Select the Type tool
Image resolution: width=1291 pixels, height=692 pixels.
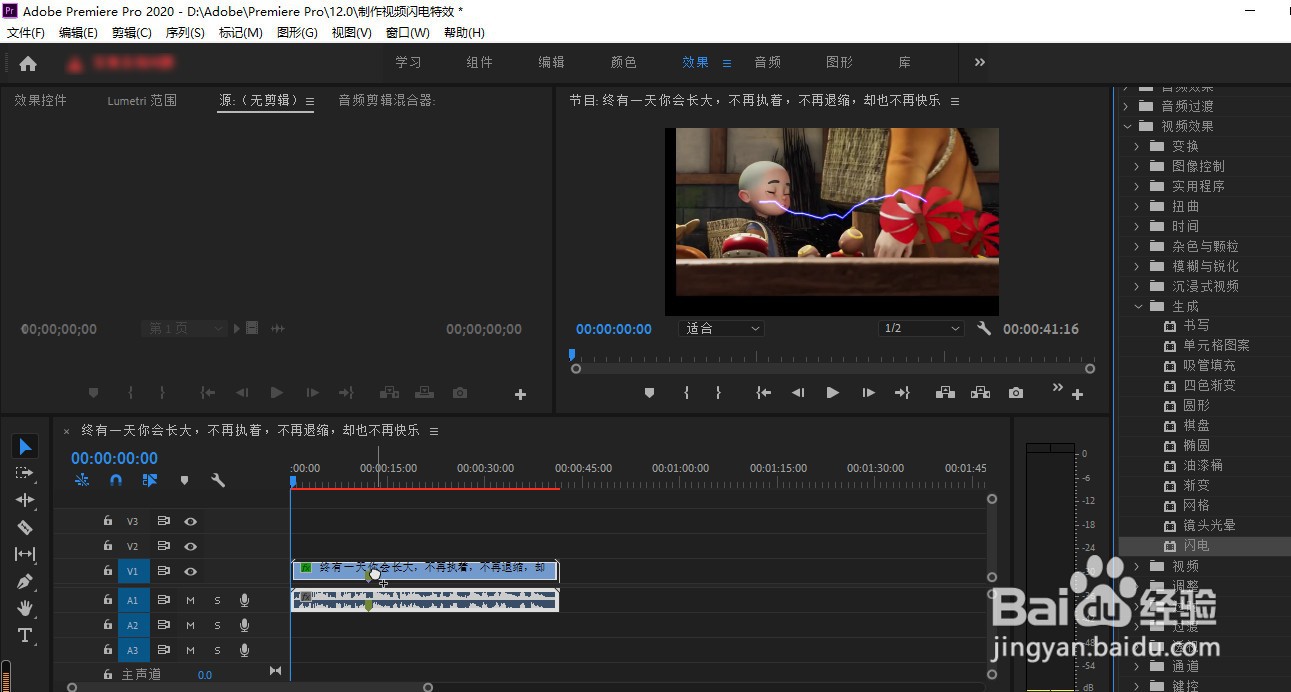coord(25,635)
